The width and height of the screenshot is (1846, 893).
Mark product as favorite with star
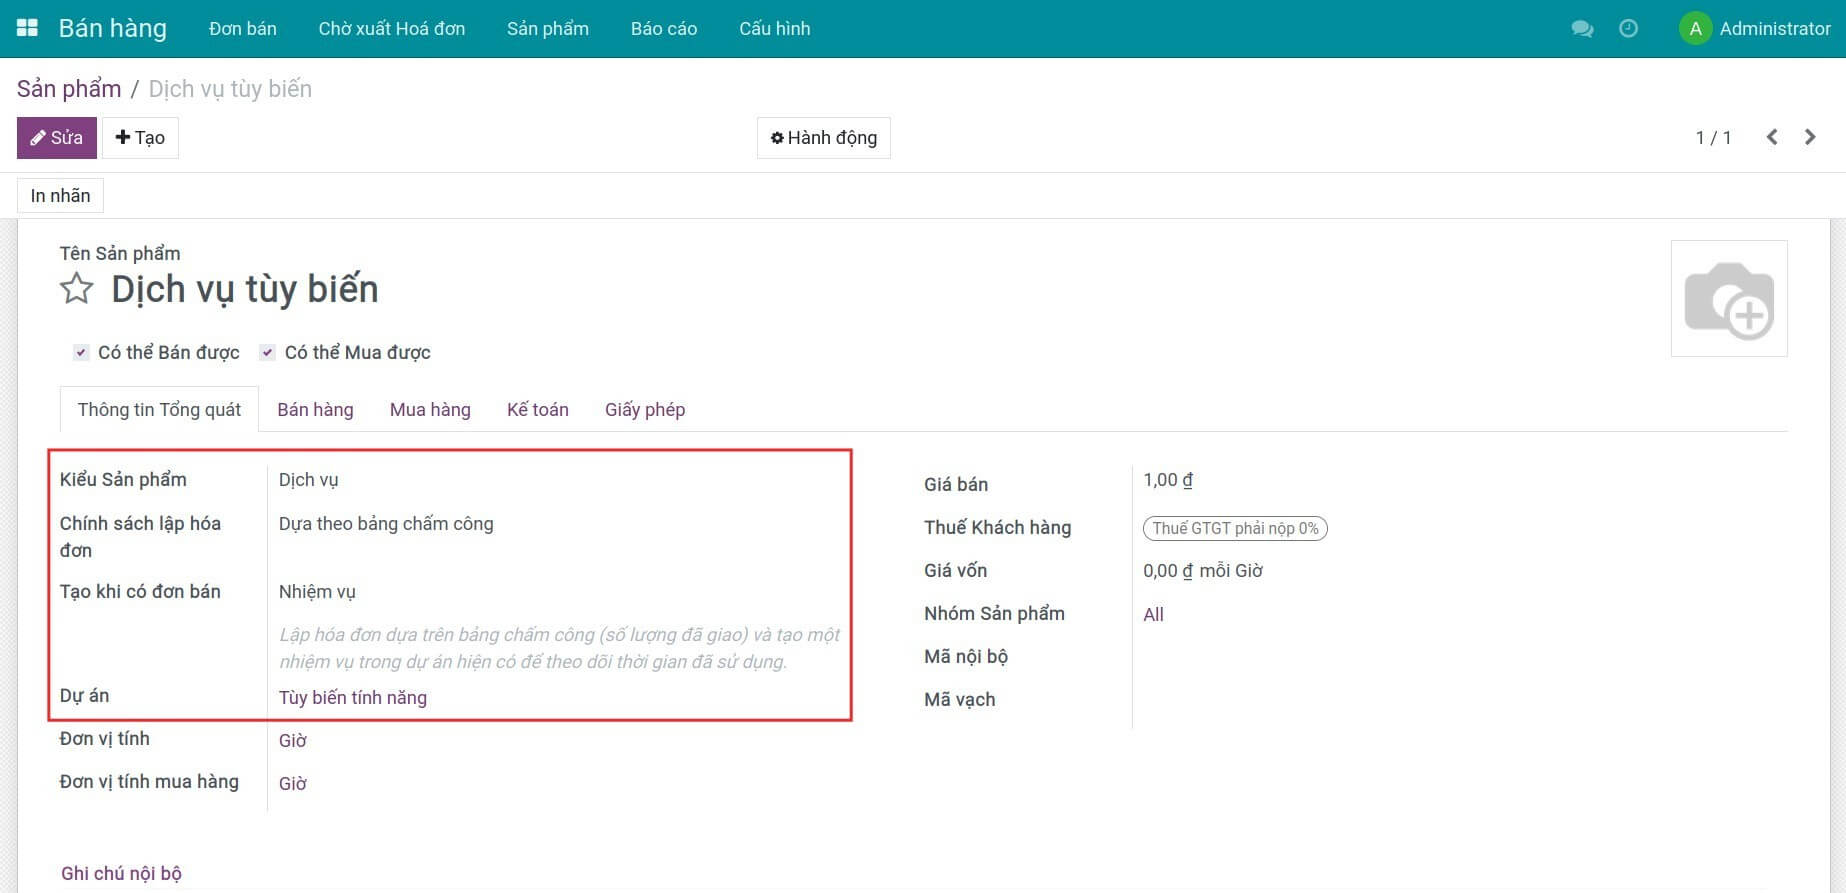77,289
